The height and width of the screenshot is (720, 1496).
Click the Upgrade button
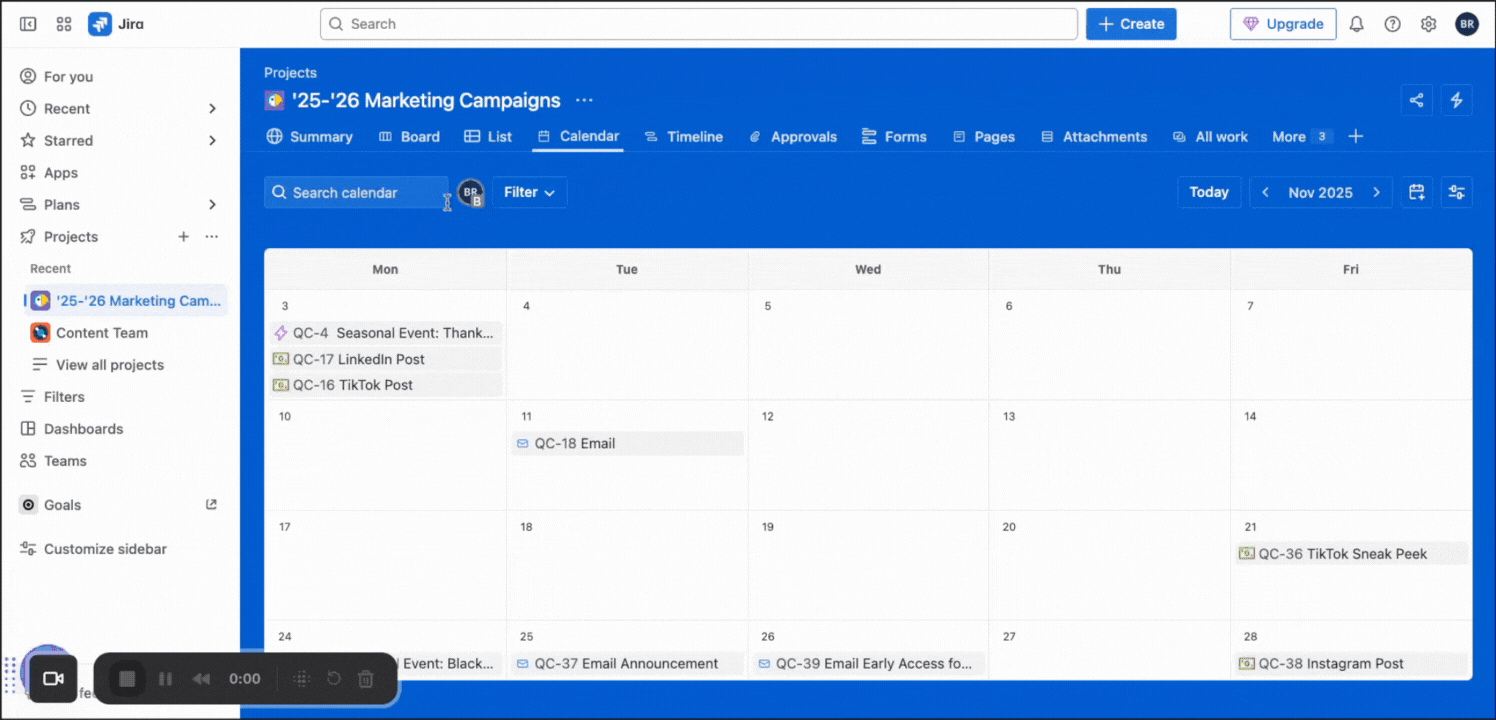coord(1283,23)
